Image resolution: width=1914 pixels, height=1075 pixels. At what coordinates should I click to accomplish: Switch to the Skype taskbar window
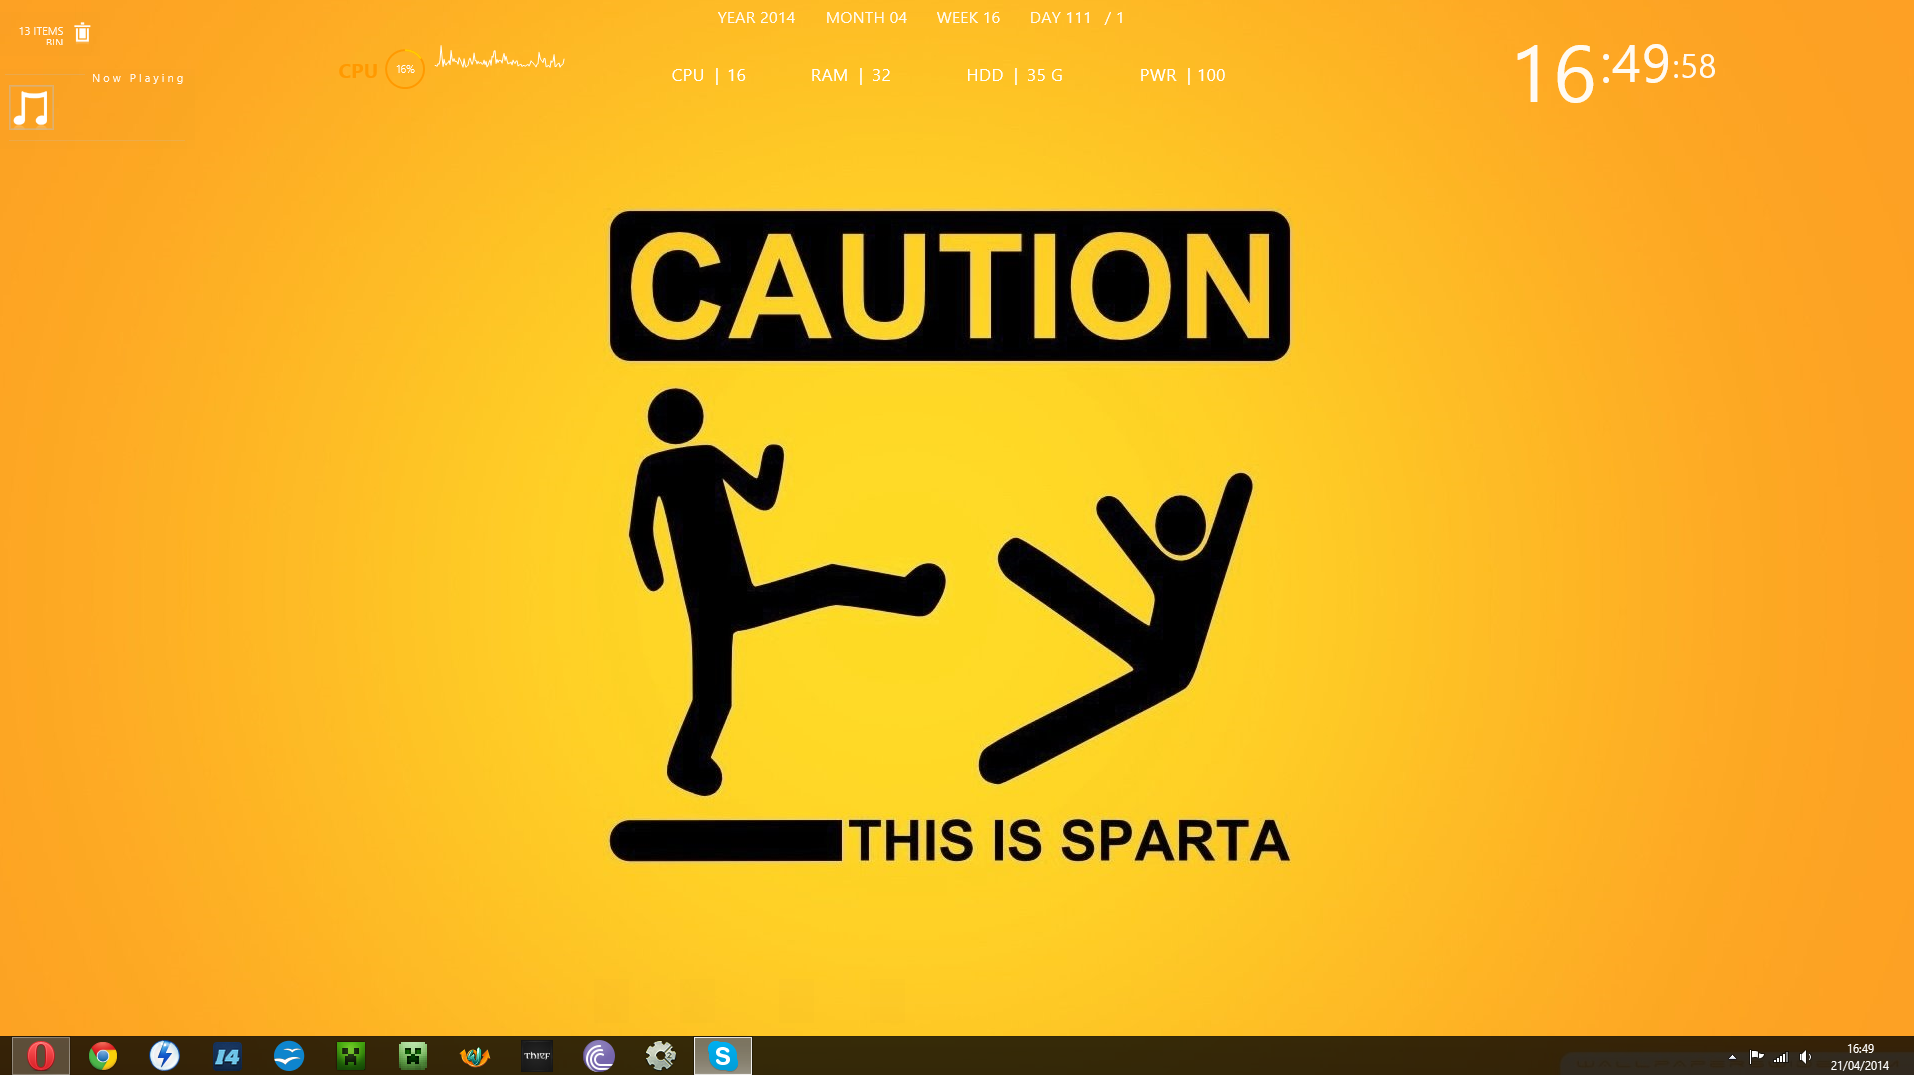723,1056
